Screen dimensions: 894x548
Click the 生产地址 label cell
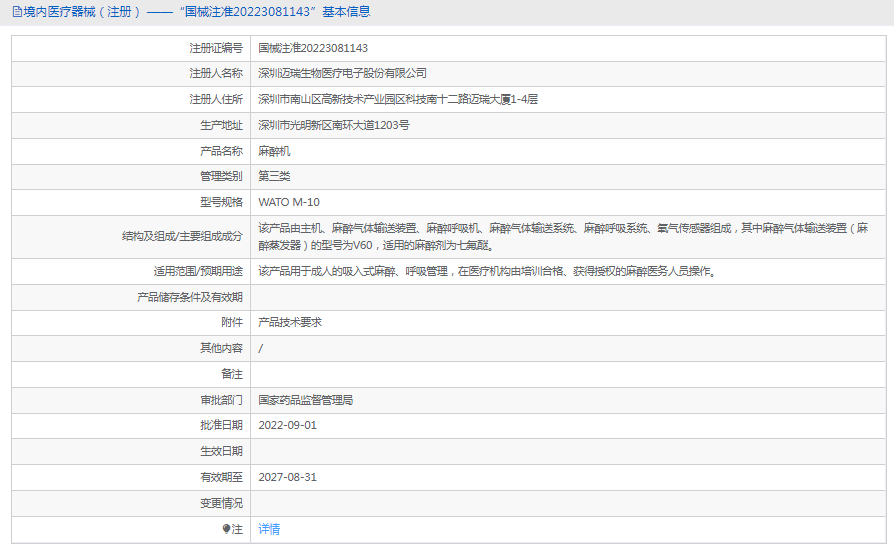coord(131,125)
